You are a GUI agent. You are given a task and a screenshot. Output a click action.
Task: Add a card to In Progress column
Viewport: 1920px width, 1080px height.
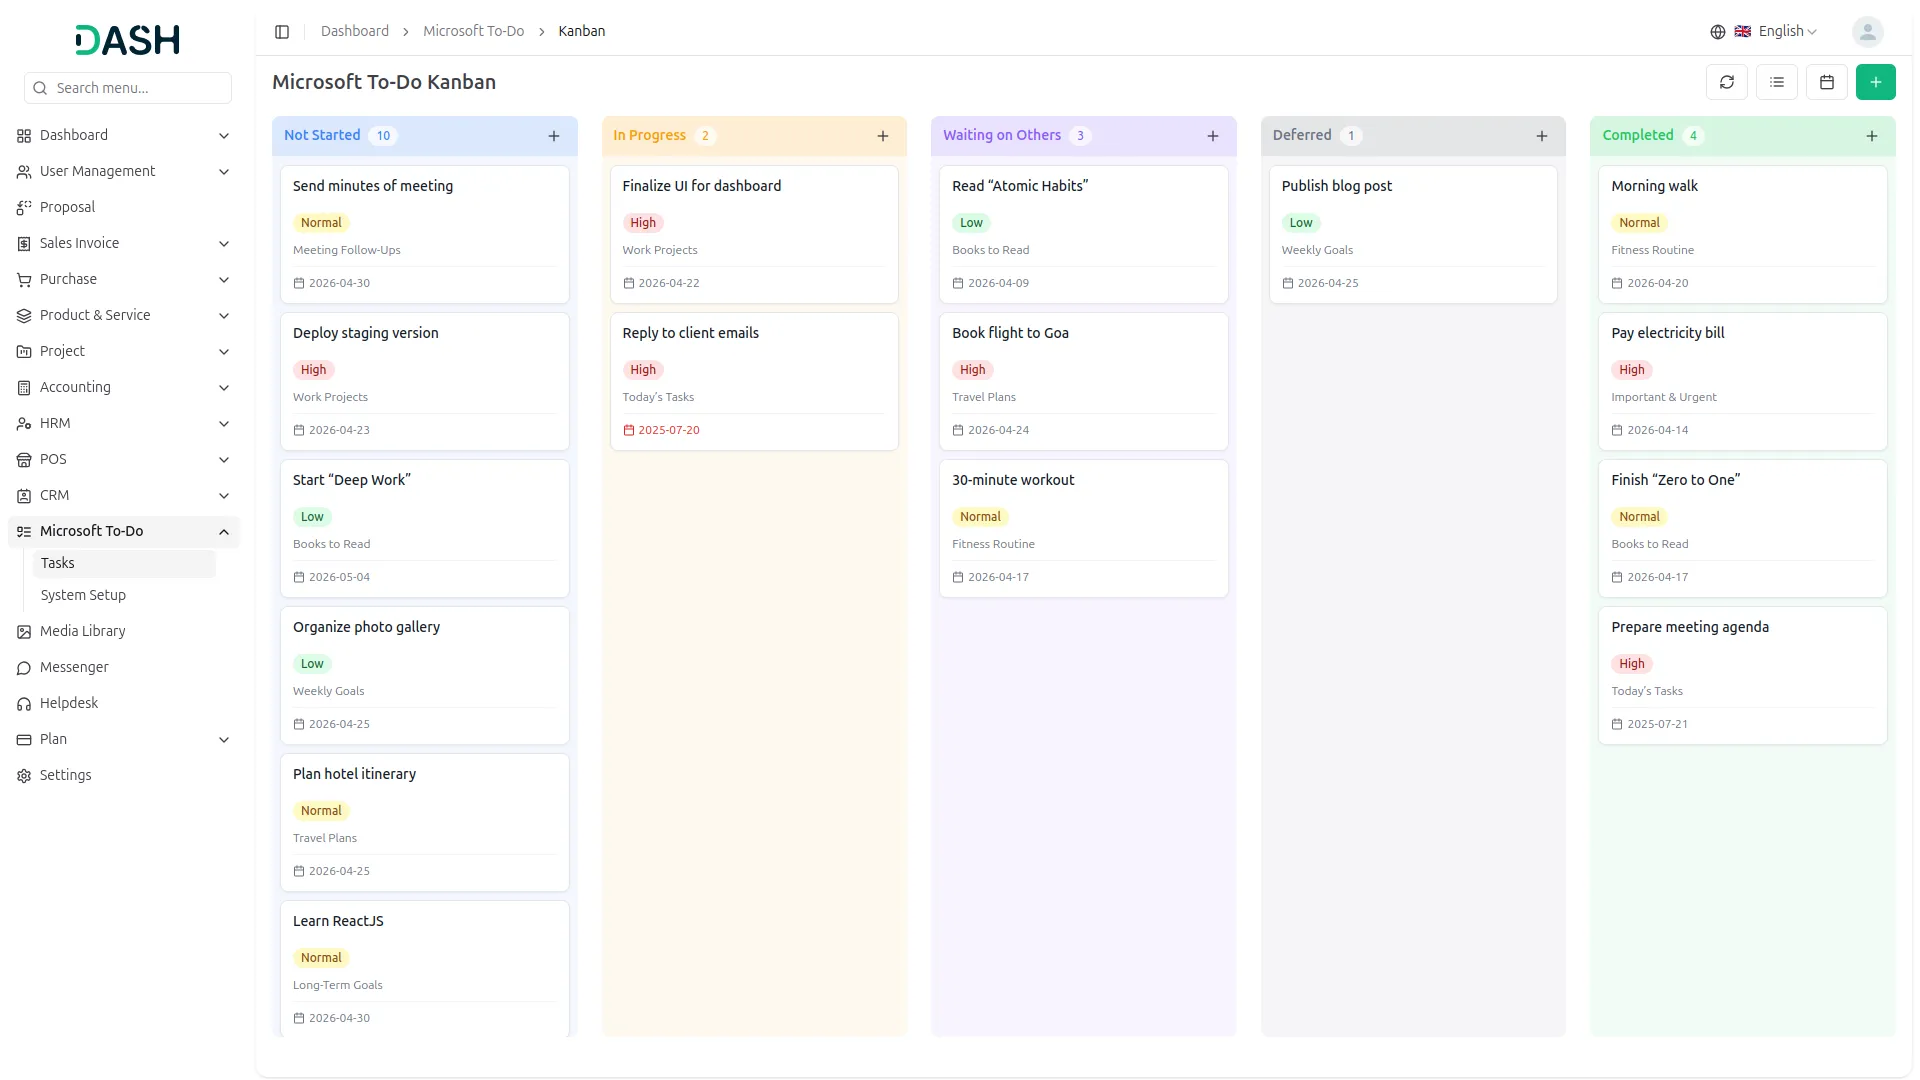pyautogui.click(x=883, y=136)
